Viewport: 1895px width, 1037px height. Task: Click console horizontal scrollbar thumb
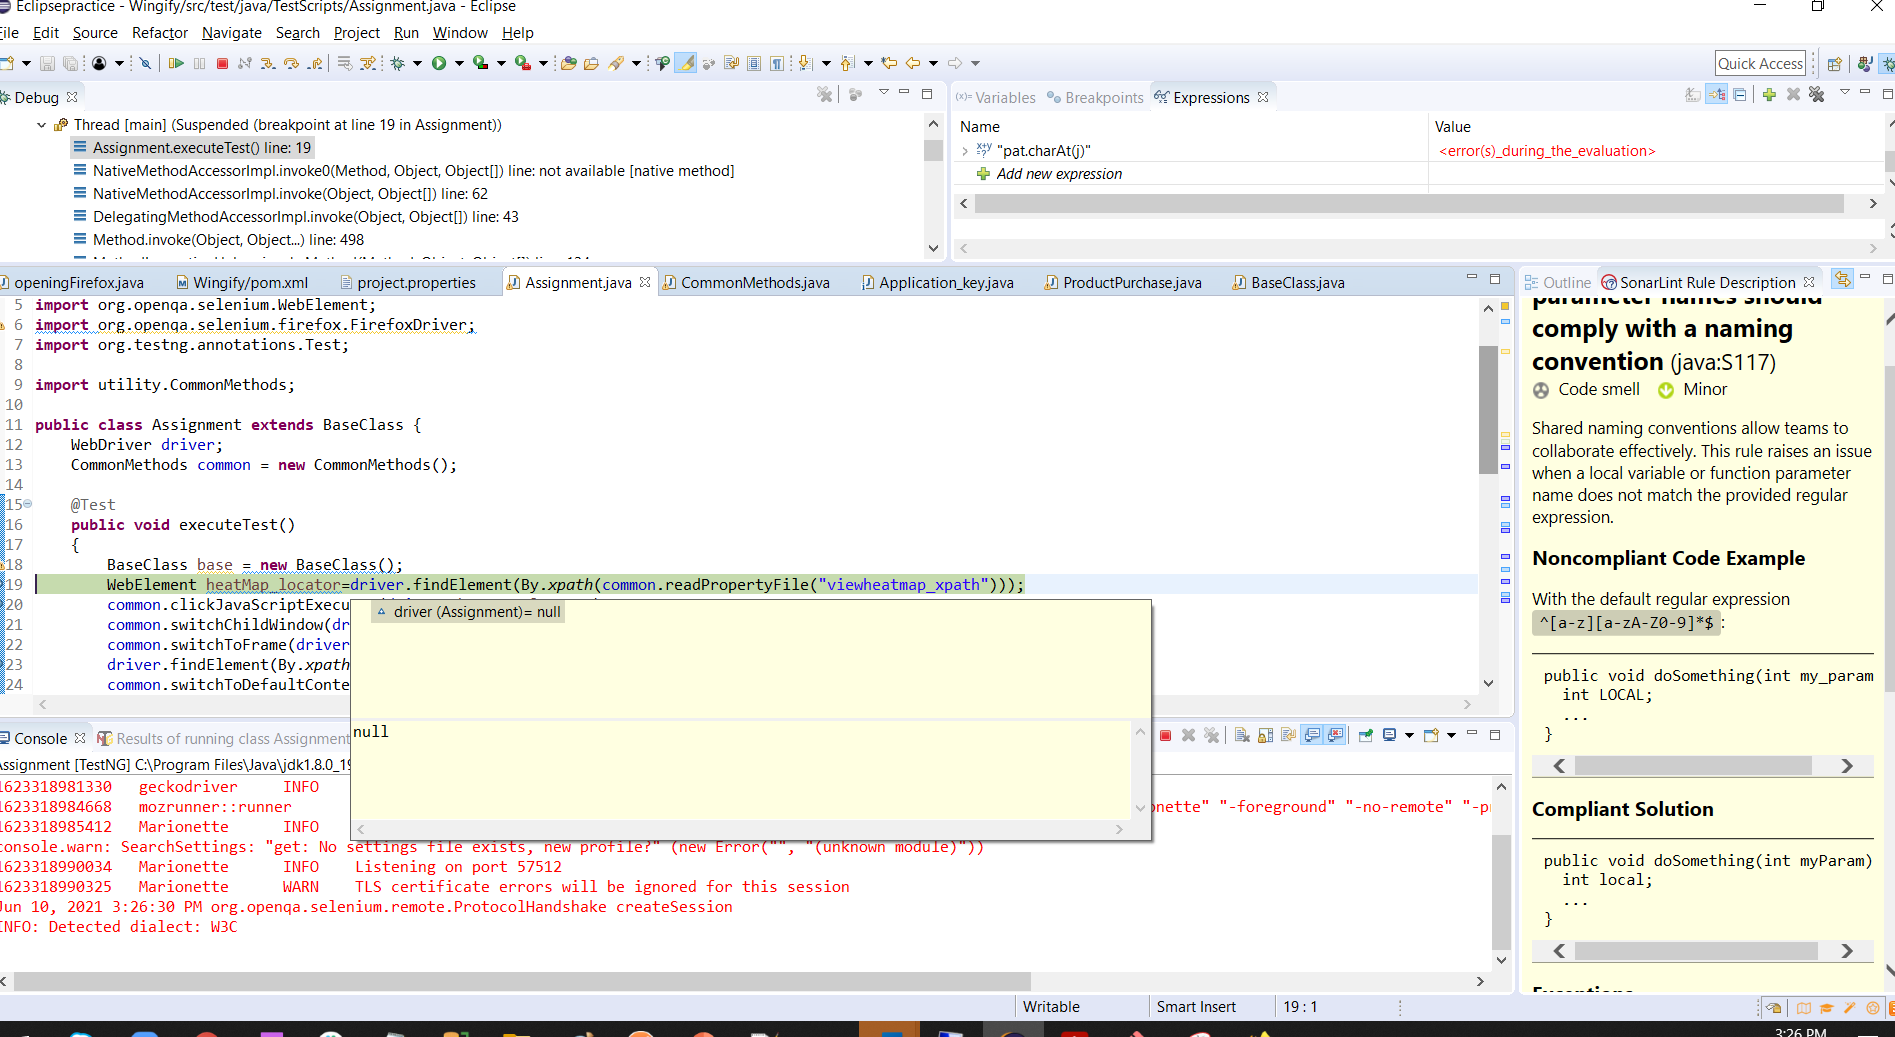click(x=522, y=981)
